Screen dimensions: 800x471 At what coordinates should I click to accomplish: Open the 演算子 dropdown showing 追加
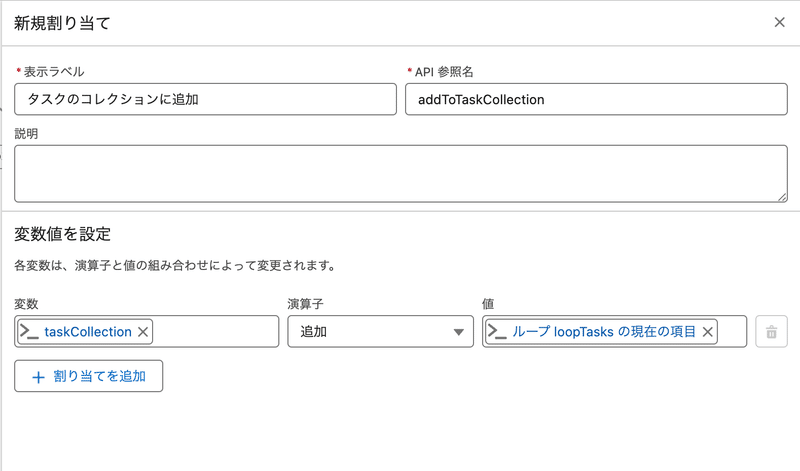click(x=381, y=332)
